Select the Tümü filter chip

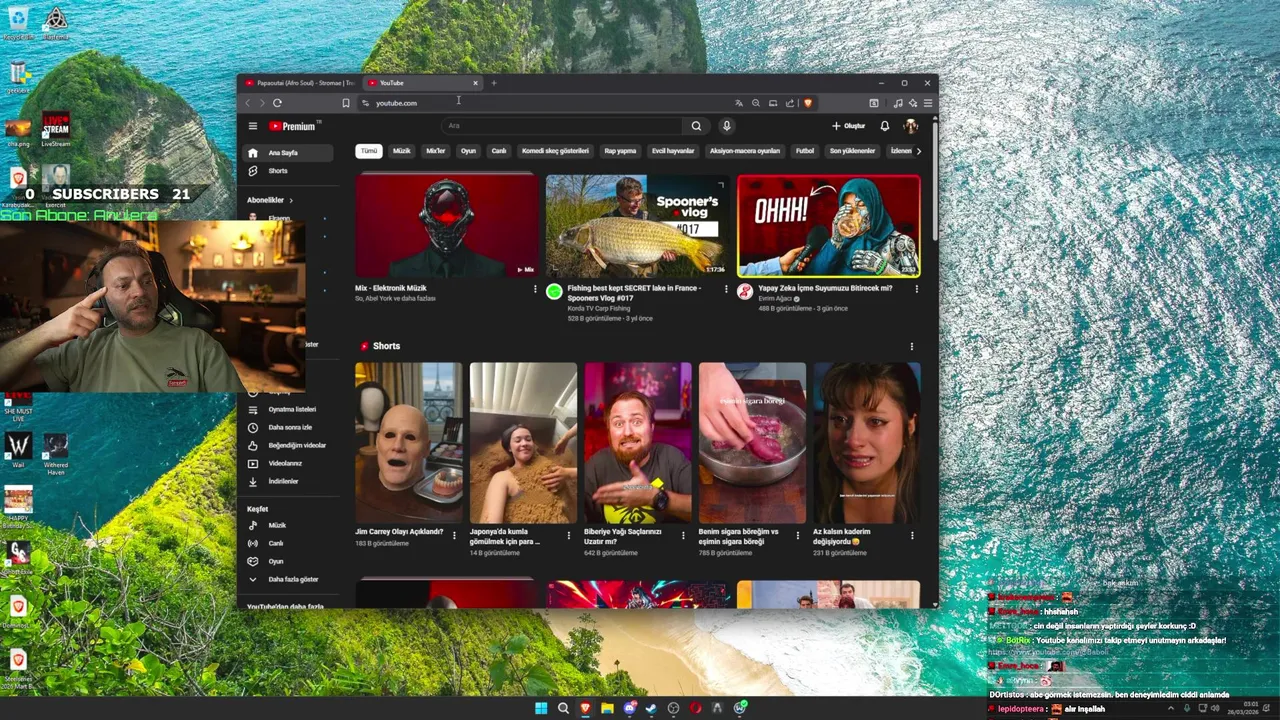point(369,151)
